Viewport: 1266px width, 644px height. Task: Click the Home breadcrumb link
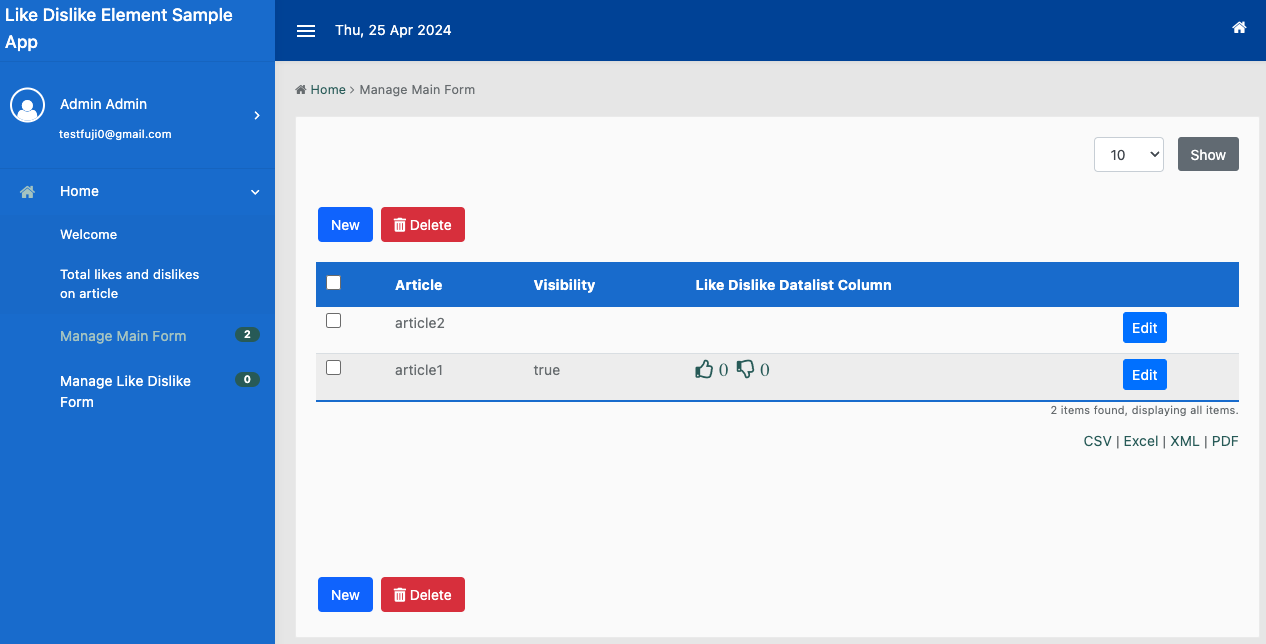(x=327, y=90)
